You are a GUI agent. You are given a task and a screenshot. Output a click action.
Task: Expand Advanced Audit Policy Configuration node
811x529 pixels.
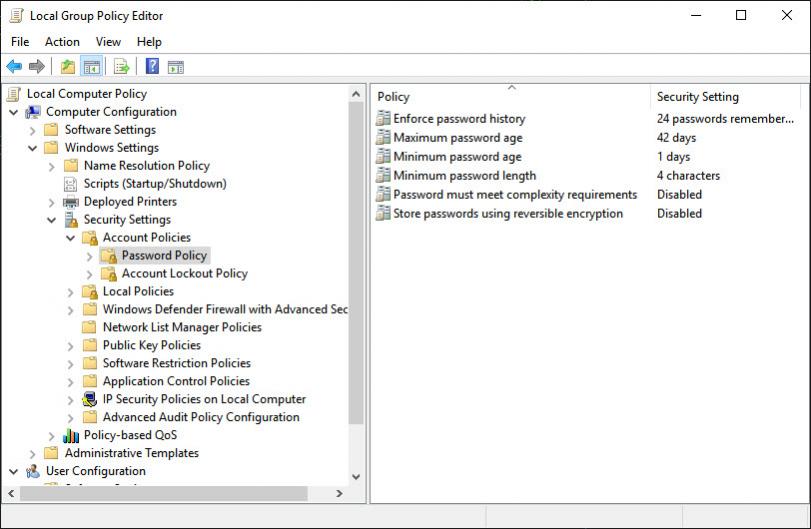[71, 418]
